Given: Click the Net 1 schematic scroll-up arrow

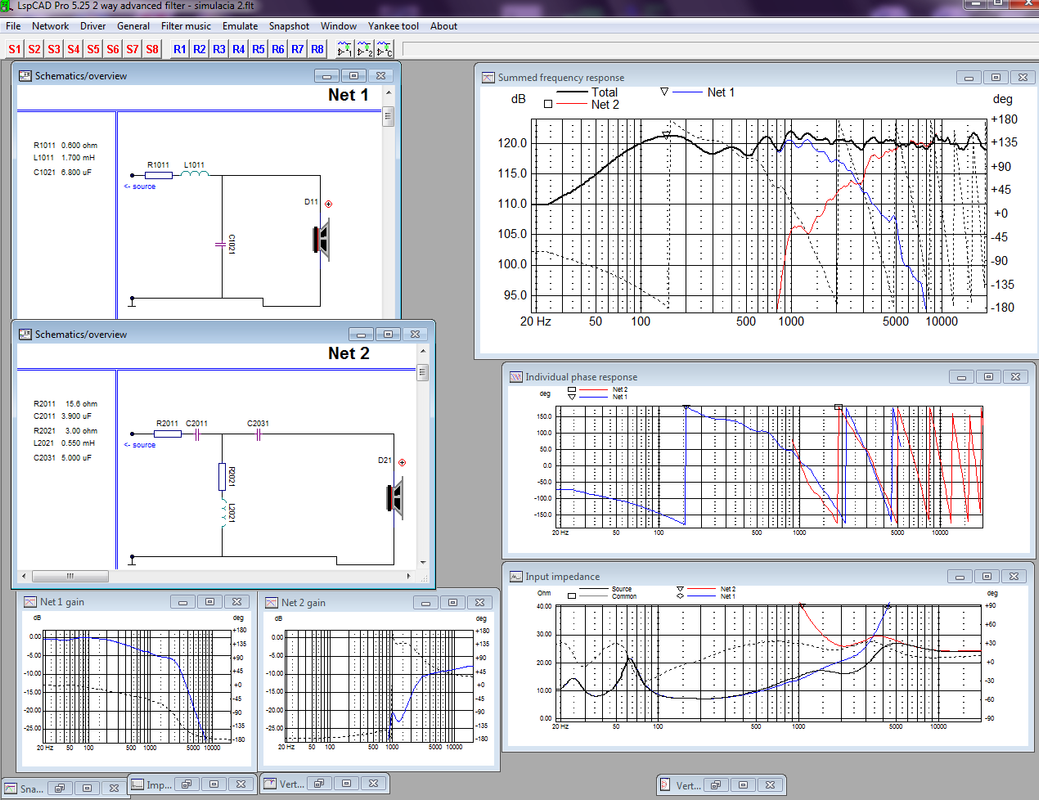Looking at the screenshot, I should tap(388, 93).
